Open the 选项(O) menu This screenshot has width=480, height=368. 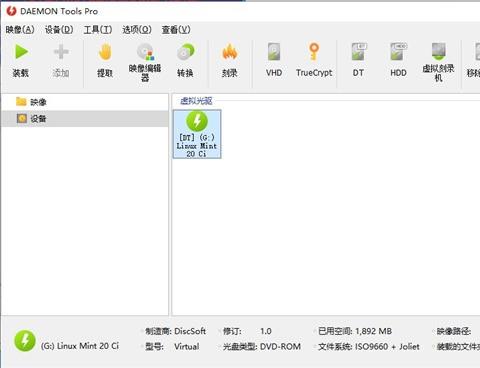click(x=137, y=30)
